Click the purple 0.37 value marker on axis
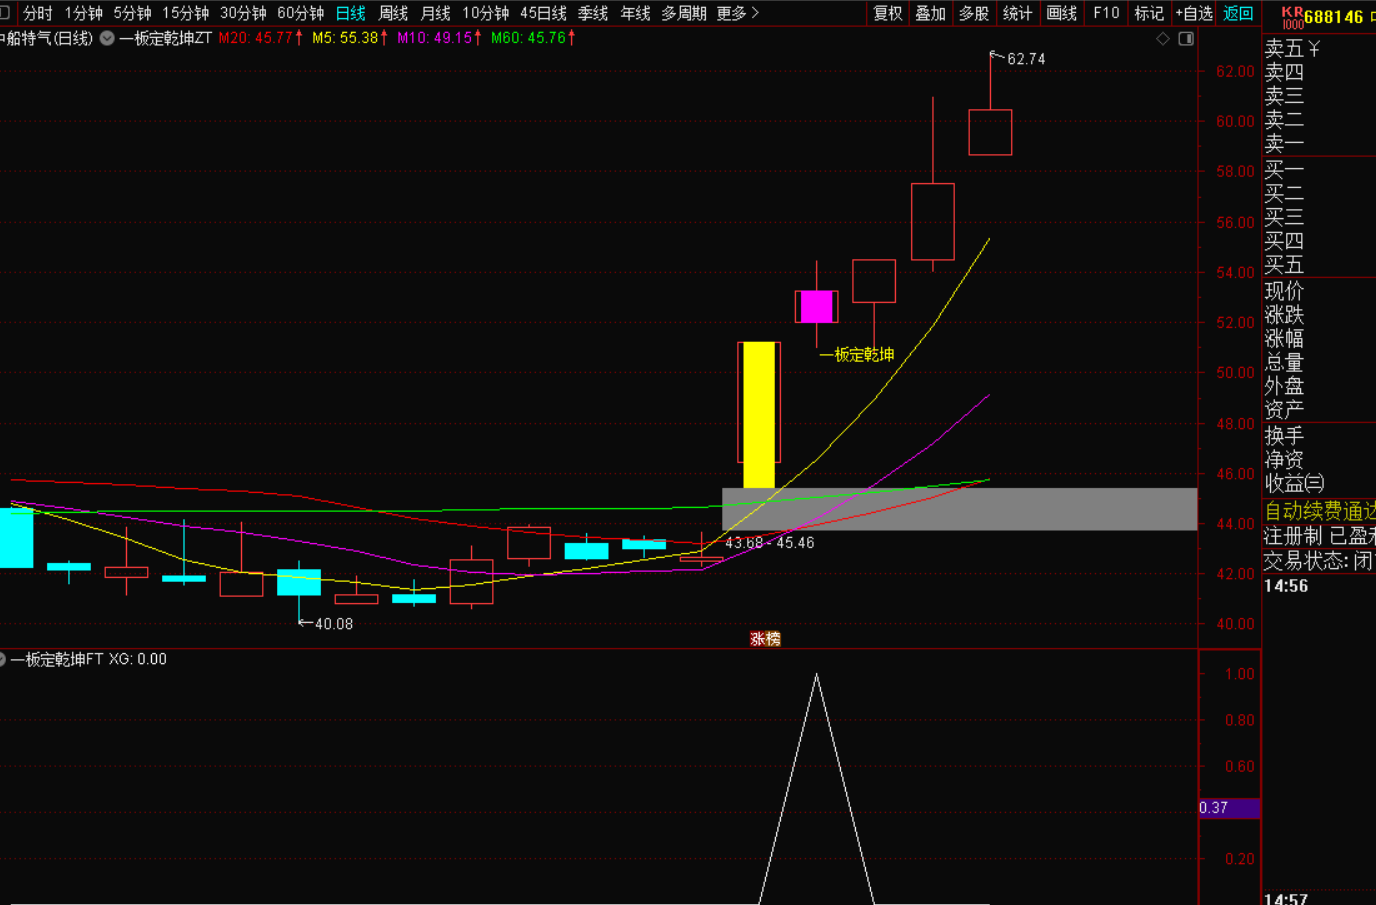Viewport: 1376px width, 905px height. point(1229,808)
